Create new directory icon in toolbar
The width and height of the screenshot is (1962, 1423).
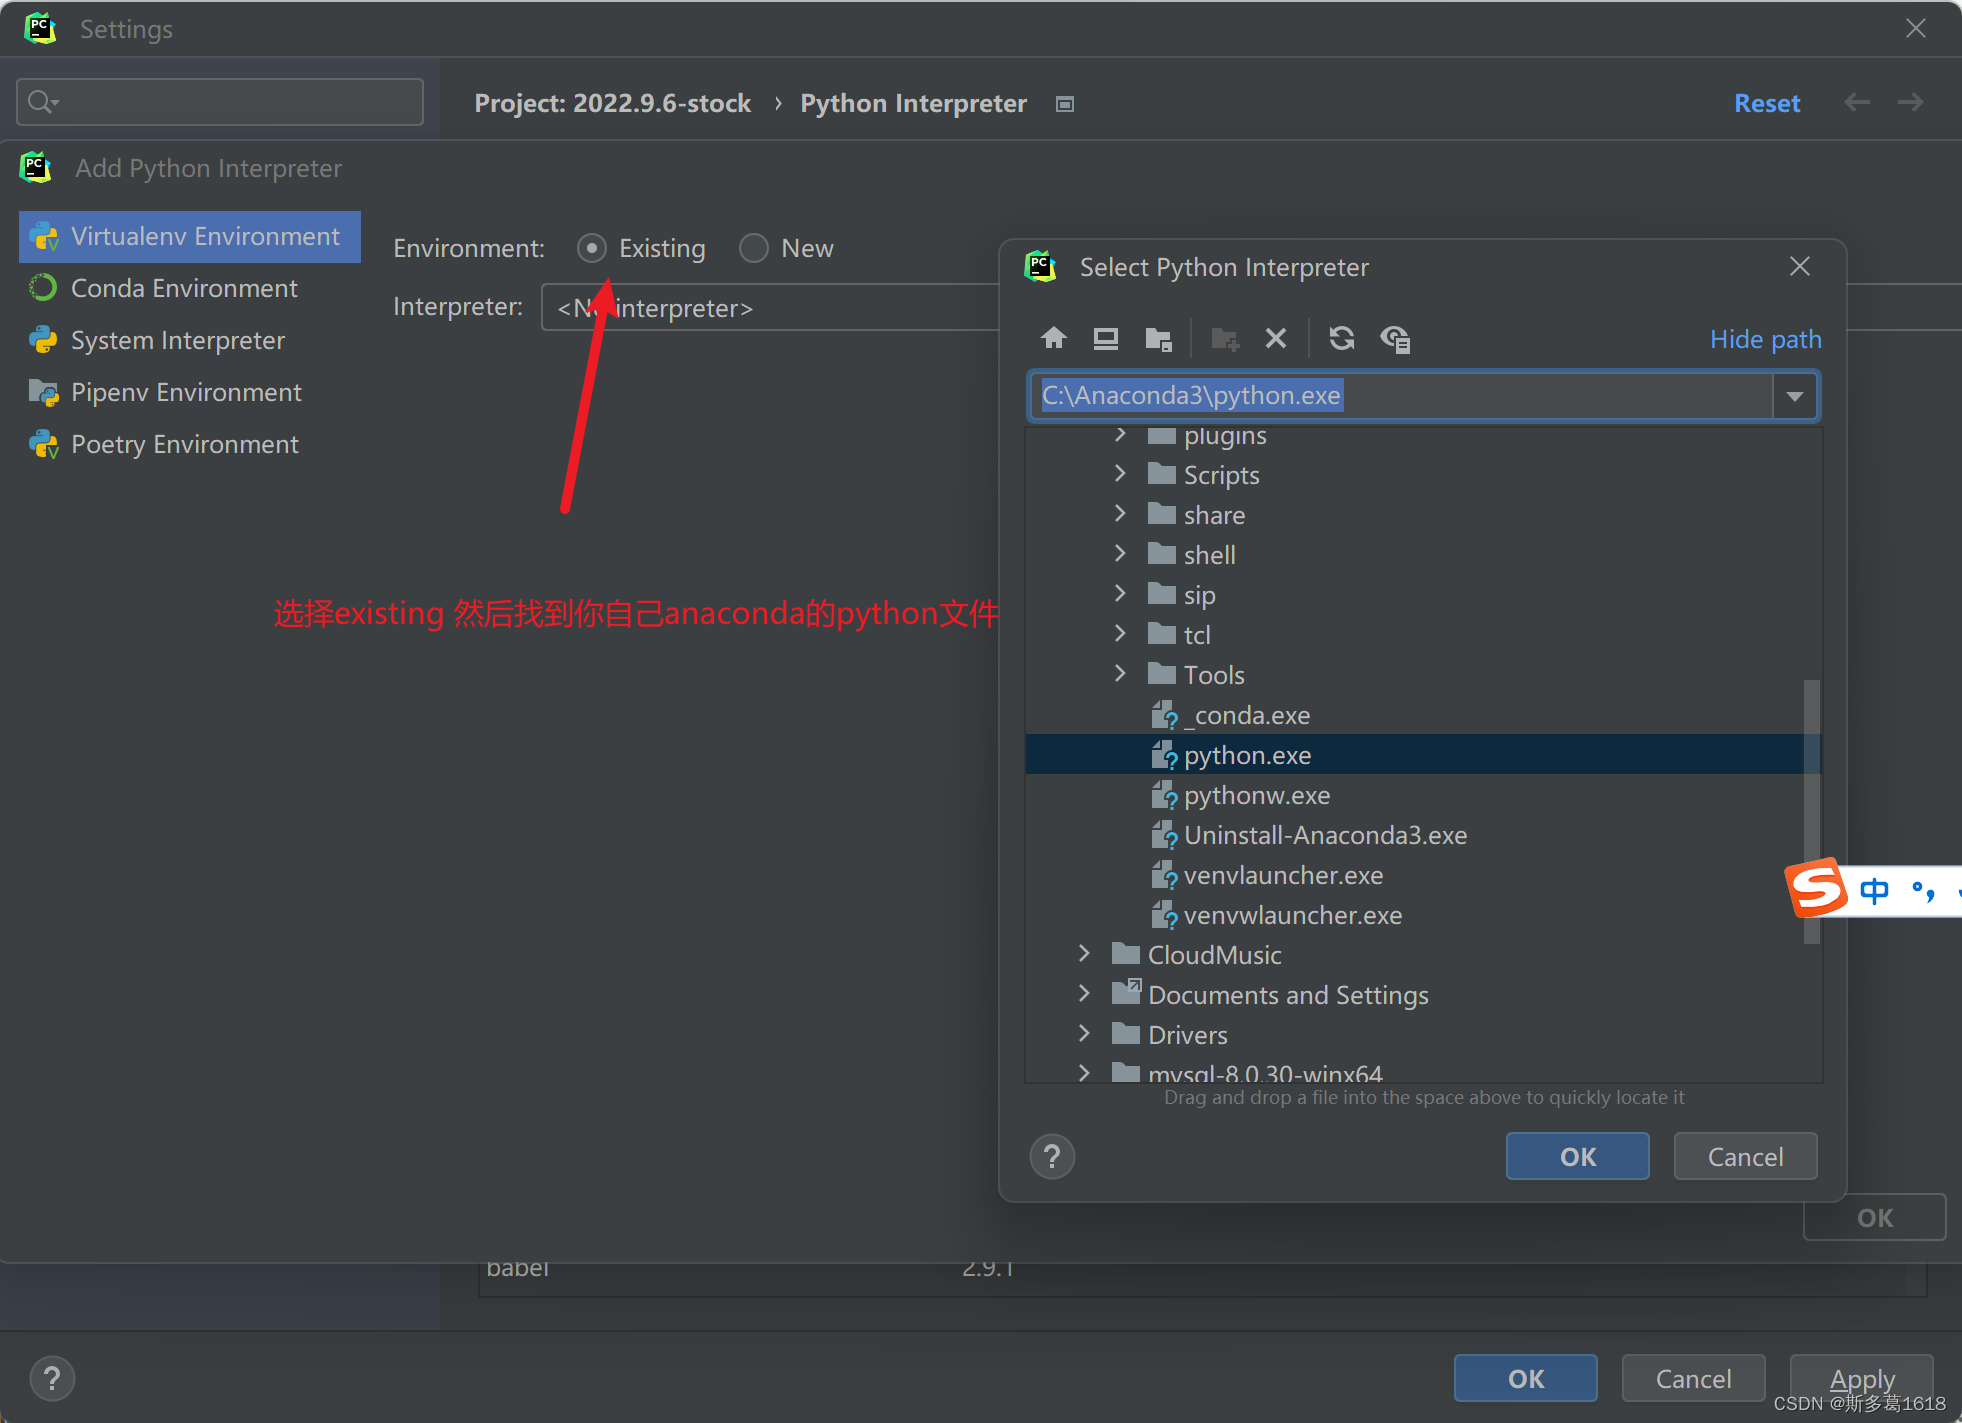1225,339
